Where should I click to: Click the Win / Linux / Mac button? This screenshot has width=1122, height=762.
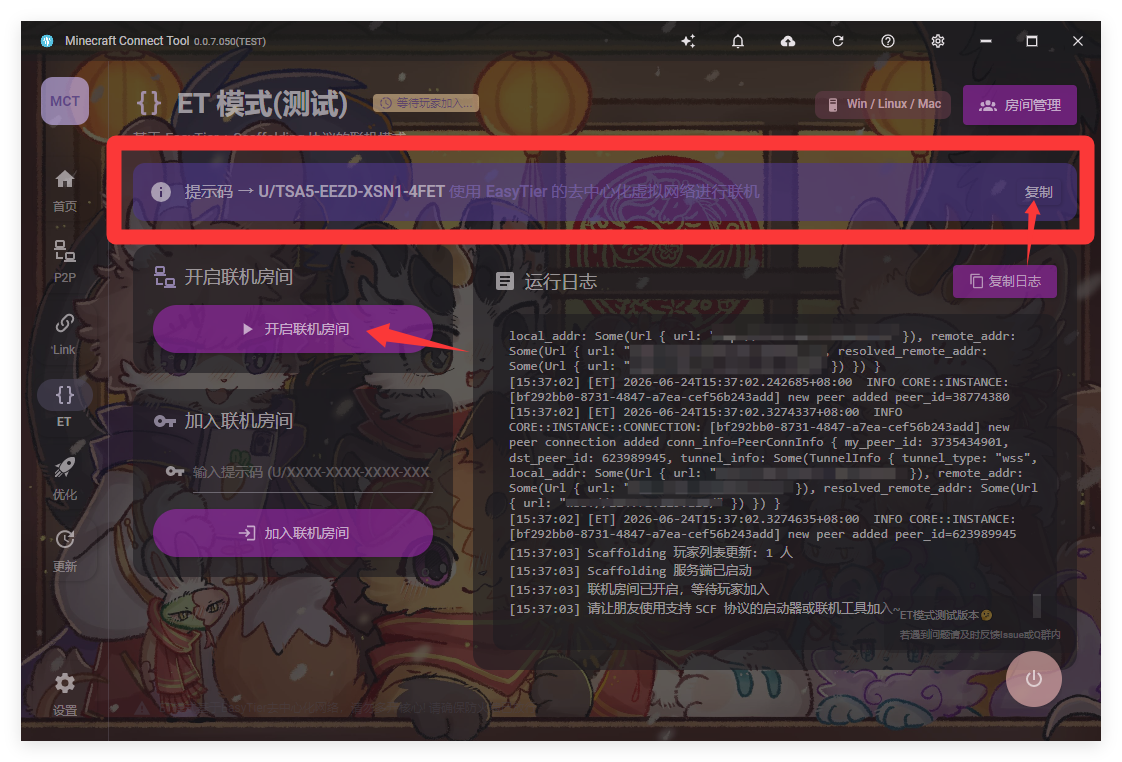(x=884, y=104)
